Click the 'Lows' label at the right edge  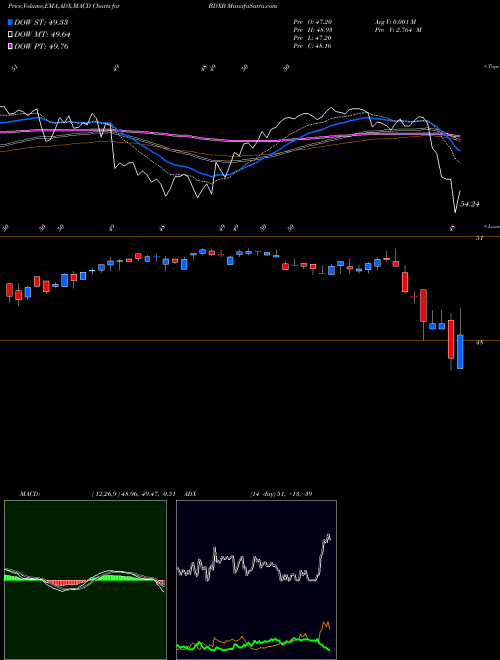(x=492, y=226)
